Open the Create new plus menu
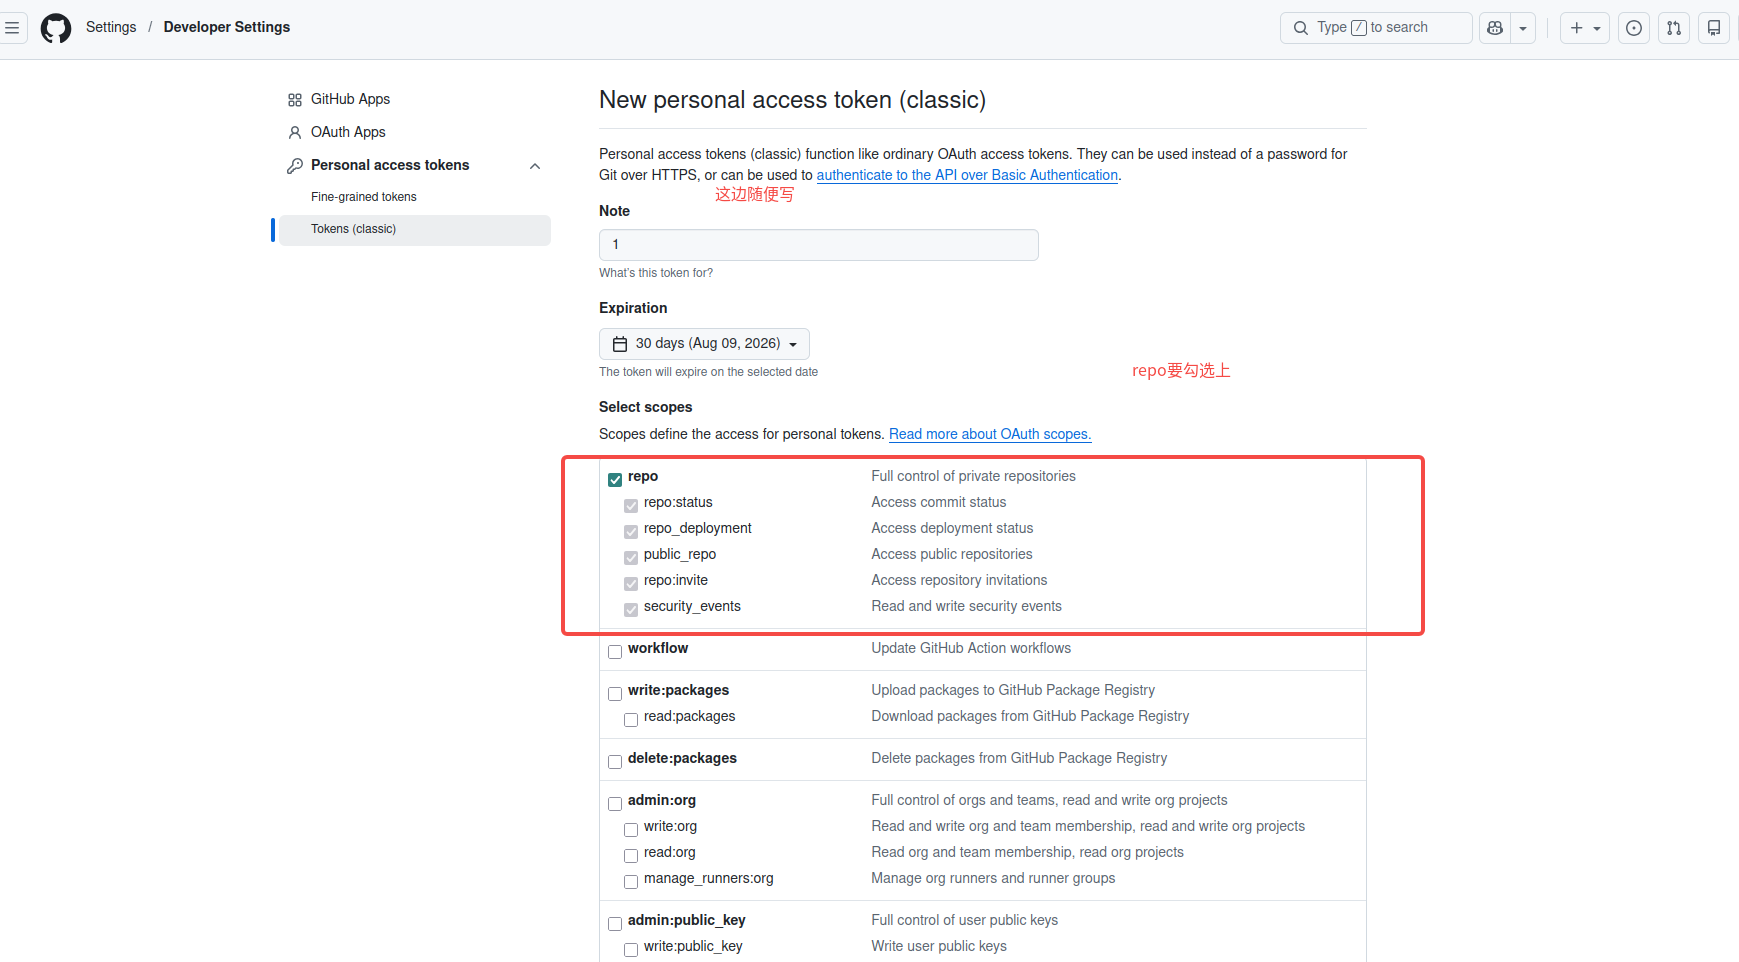This screenshot has width=1739, height=962. coord(1585,28)
